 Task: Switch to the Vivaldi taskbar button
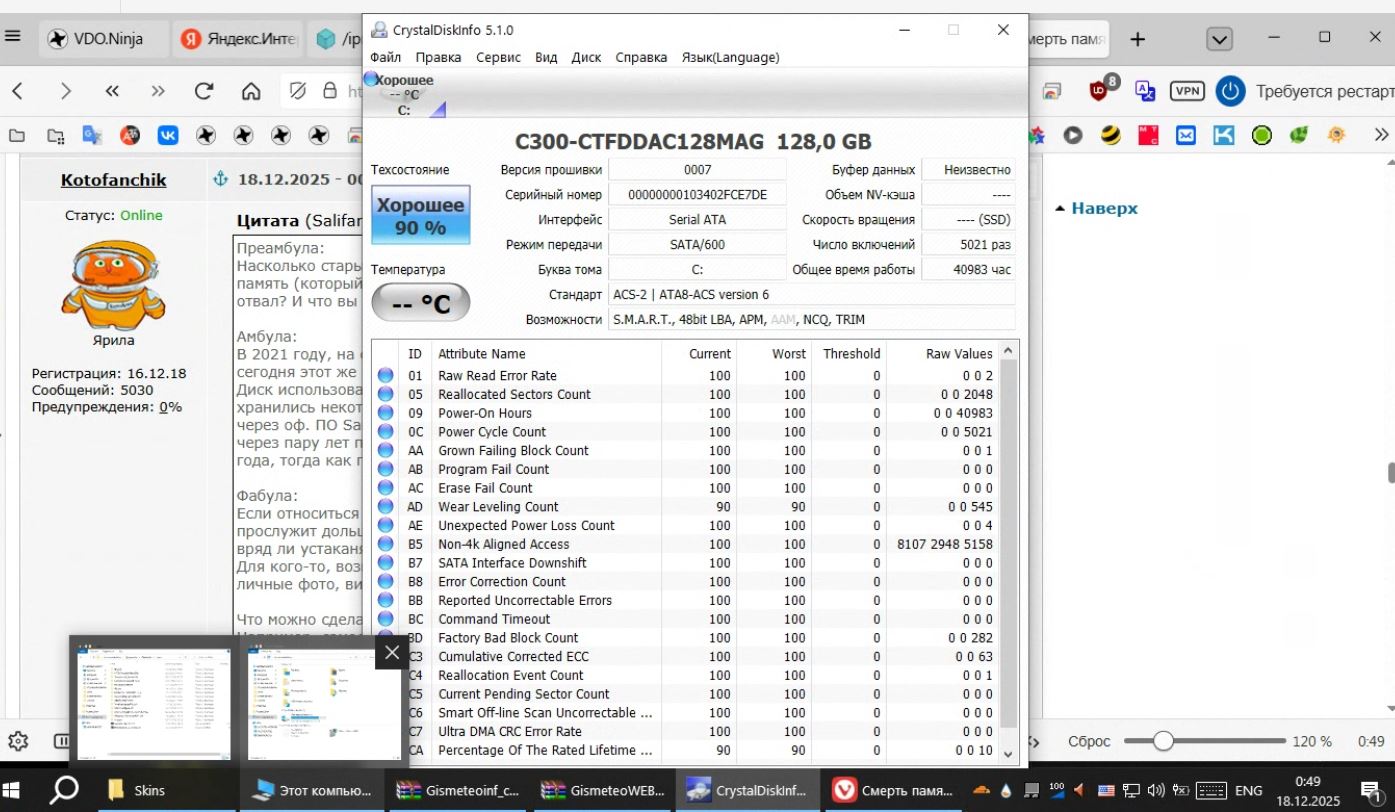click(x=893, y=790)
